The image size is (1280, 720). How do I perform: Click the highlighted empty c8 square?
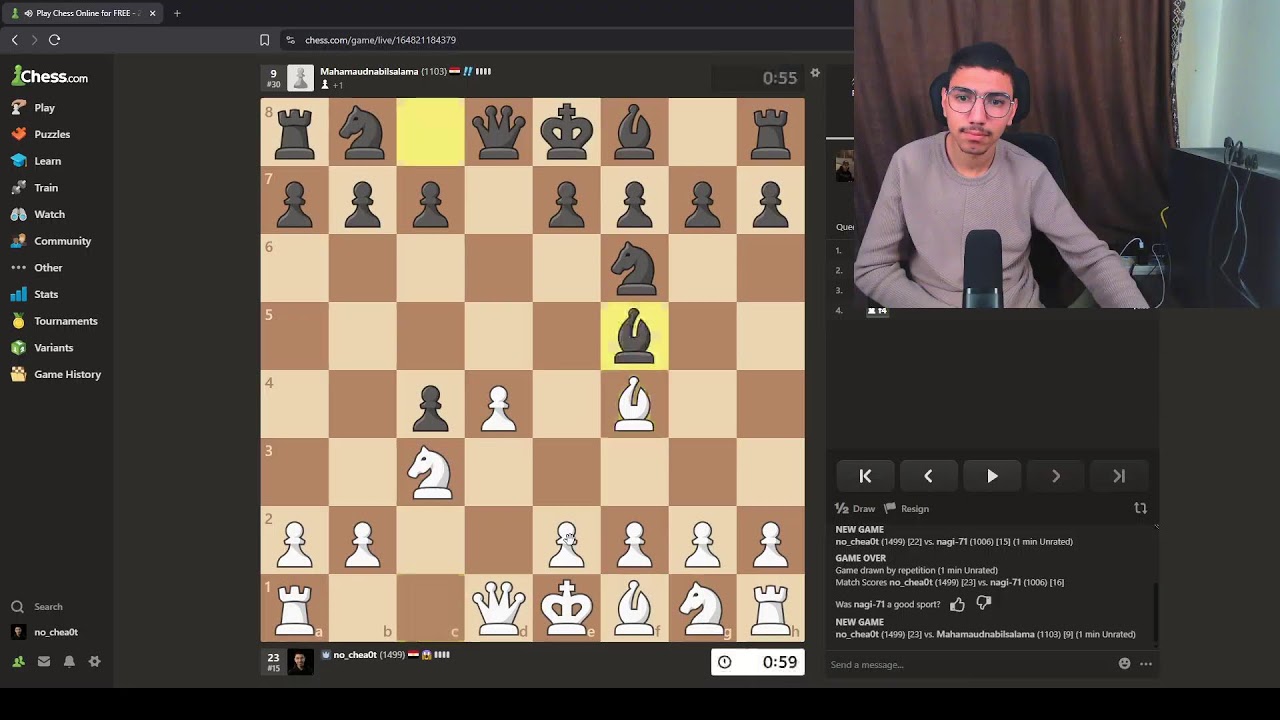[430, 131]
